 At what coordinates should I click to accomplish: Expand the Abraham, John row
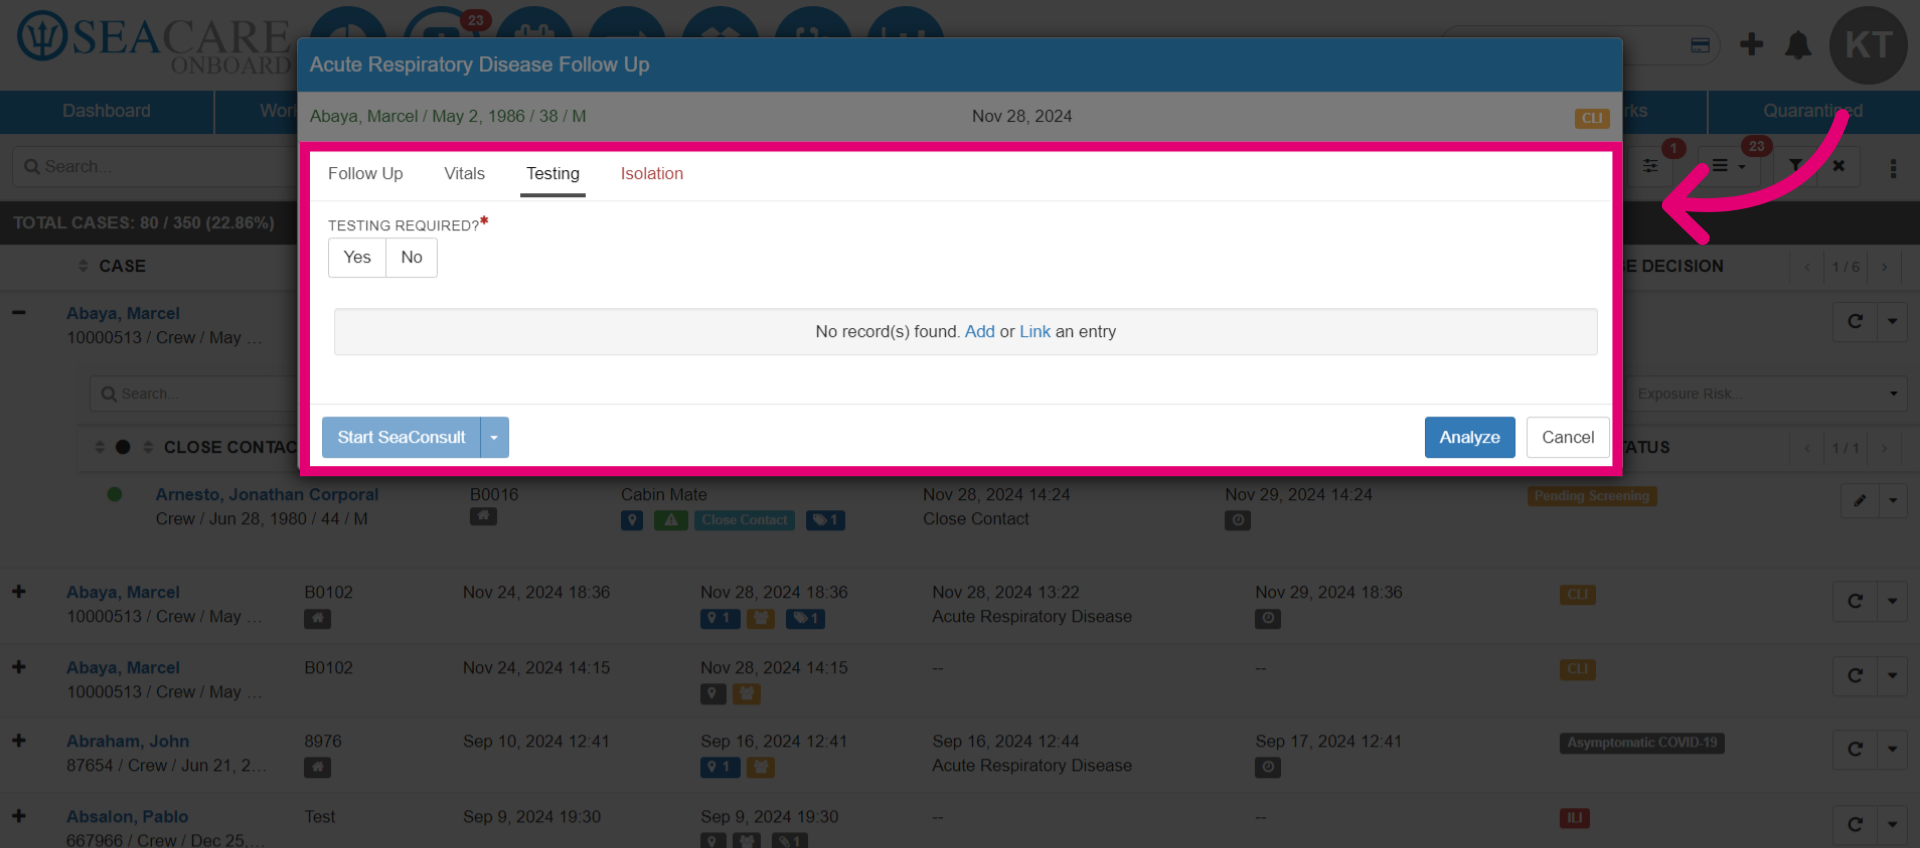19,740
